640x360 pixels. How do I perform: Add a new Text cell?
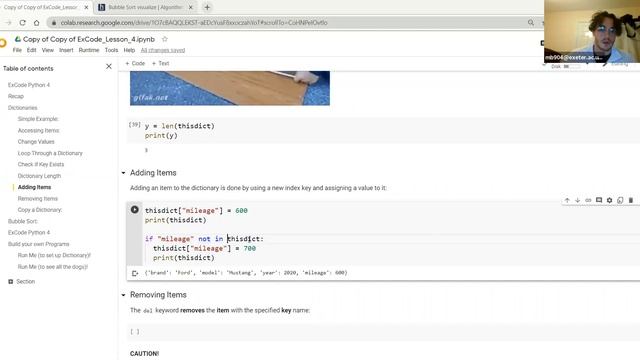[x=160, y=63]
